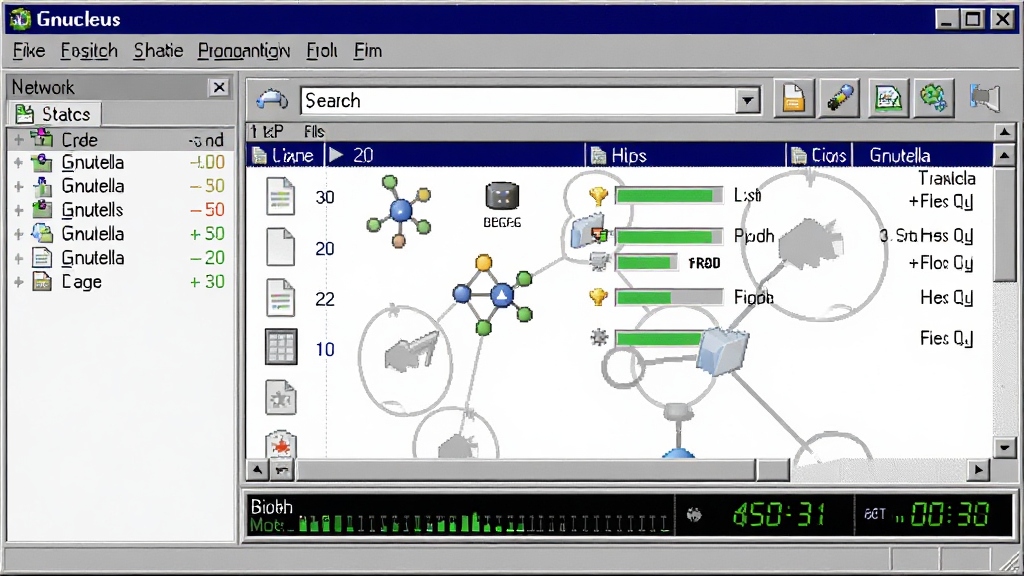Image resolution: width=1024 pixels, height=576 pixels.
Task: Click the dark BEGEG device icon
Action: [502, 196]
